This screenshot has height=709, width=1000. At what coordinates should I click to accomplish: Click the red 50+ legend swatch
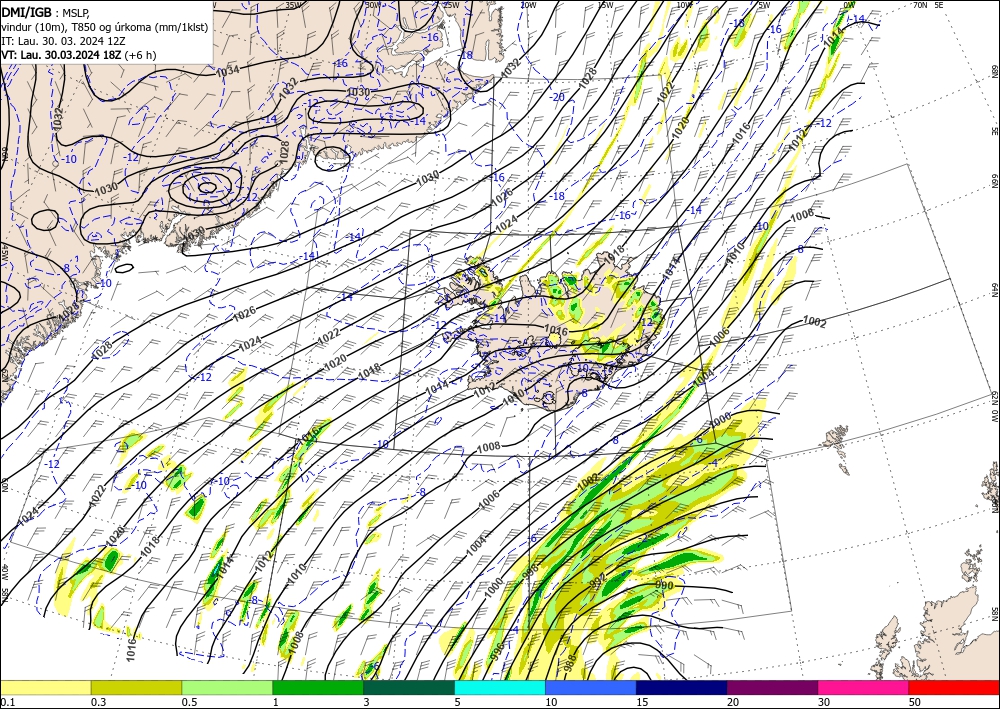(954, 687)
